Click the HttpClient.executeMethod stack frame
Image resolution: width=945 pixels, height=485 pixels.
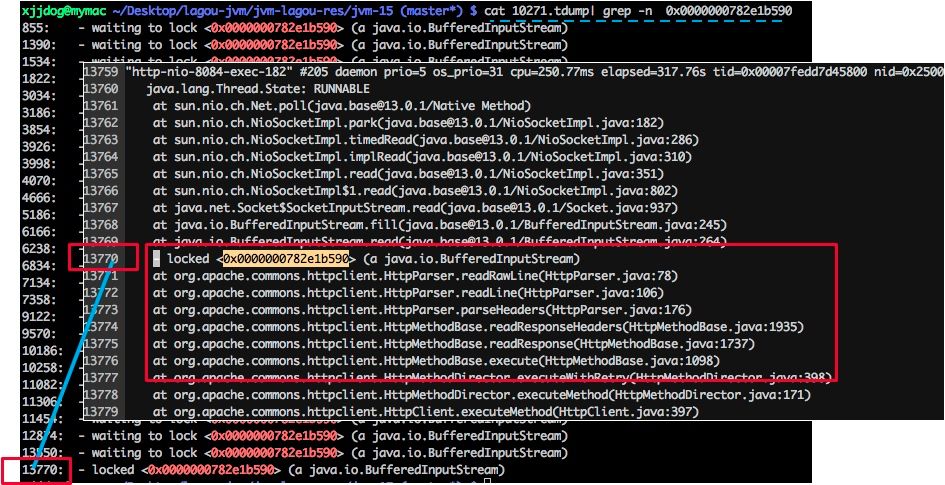coord(426,412)
